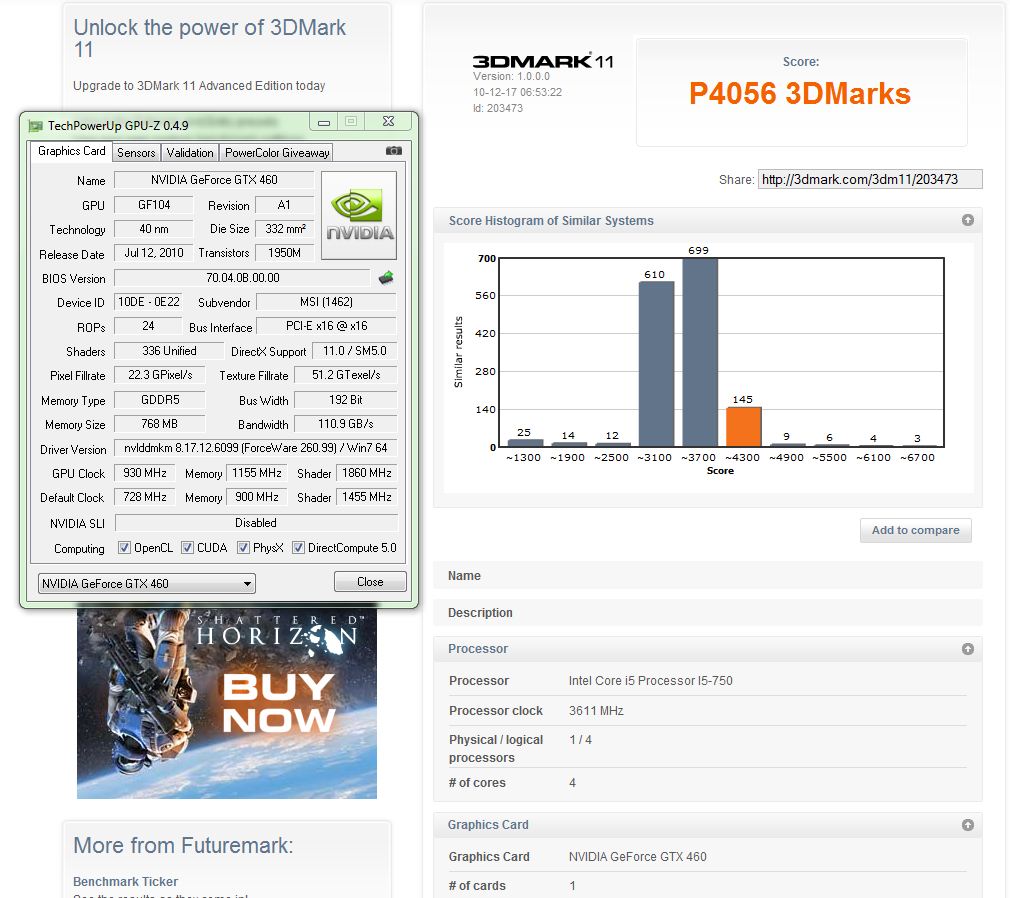Click the NVIDIA logo in GPU-Z
This screenshot has height=898, width=1010.
(359, 215)
